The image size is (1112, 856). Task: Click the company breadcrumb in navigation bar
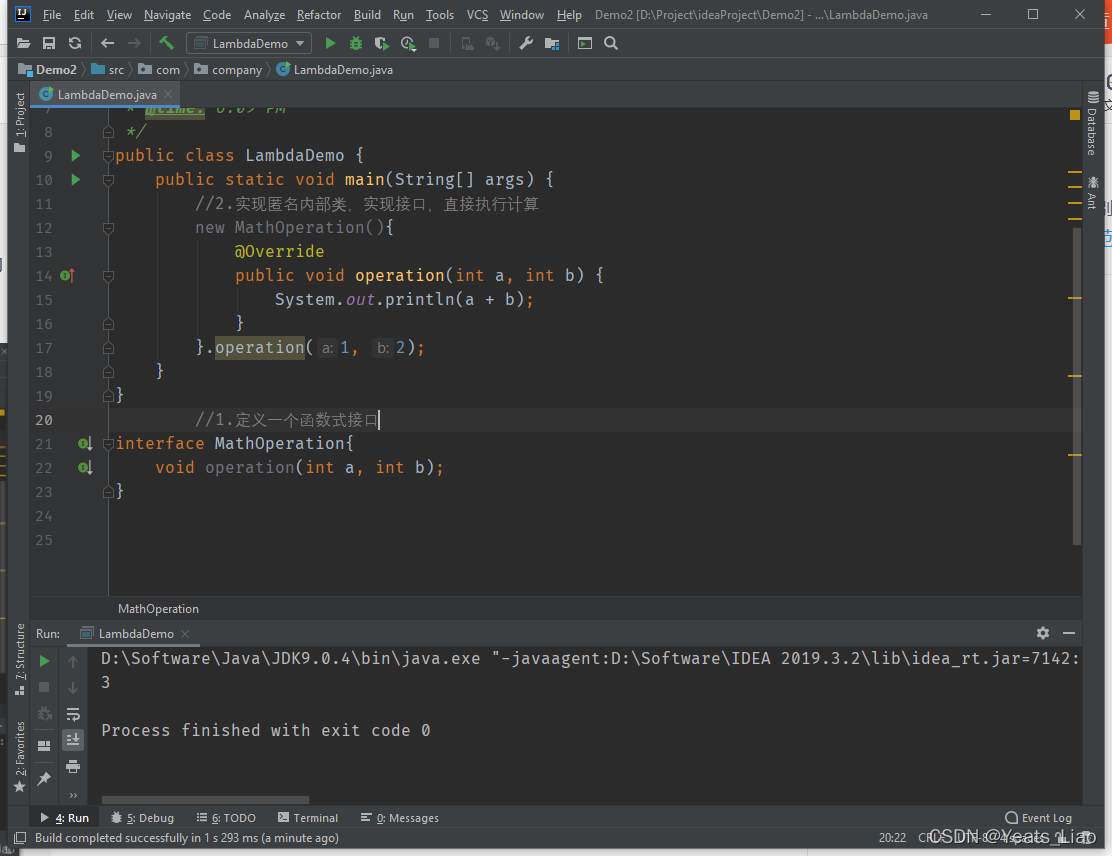pos(228,70)
